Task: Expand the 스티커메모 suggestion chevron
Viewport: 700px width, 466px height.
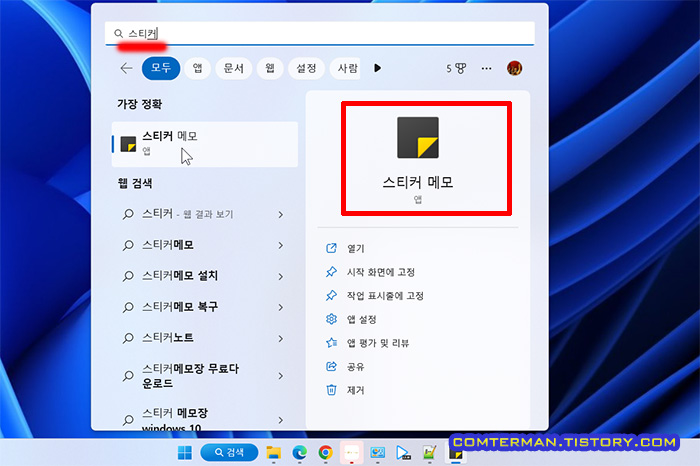Action: coord(280,245)
